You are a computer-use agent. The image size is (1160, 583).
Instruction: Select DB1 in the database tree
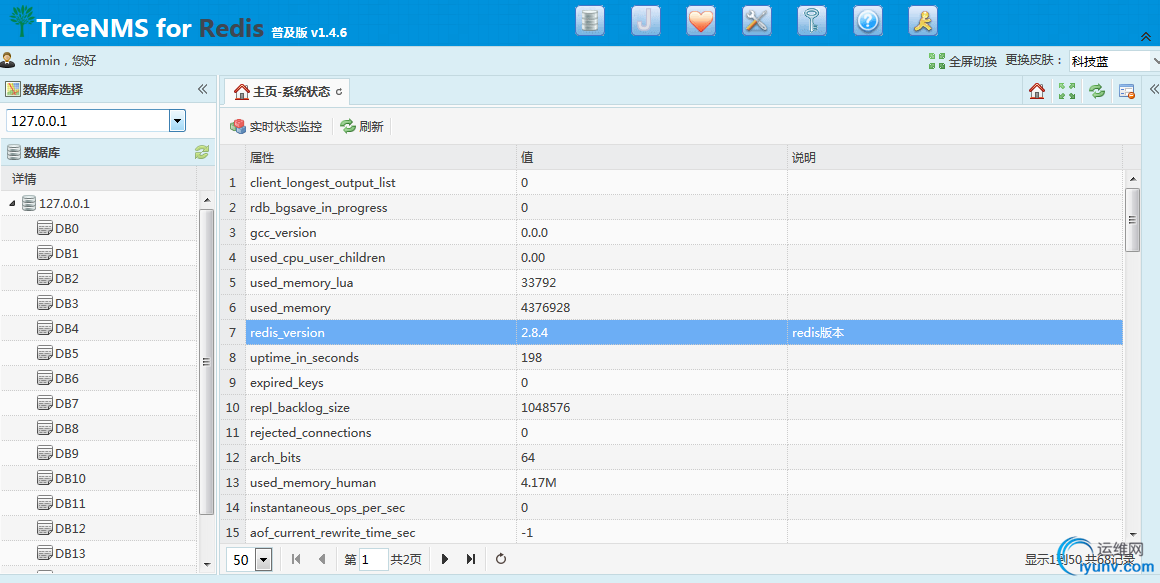(x=67, y=254)
